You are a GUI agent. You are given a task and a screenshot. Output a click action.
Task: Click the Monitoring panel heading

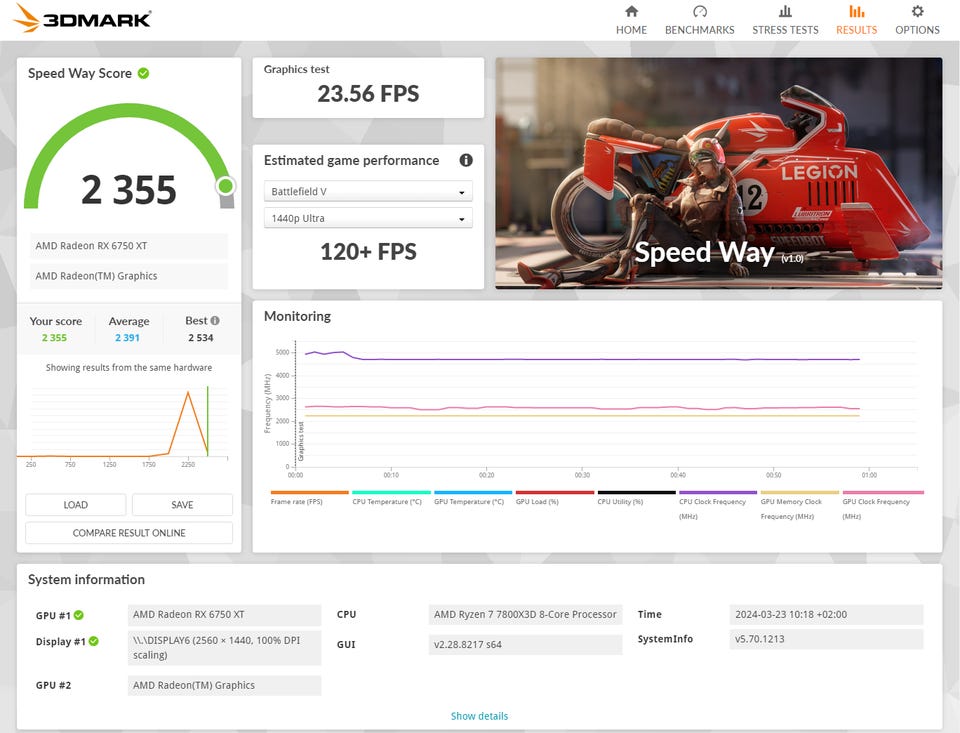pyautogui.click(x=297, y=316)
